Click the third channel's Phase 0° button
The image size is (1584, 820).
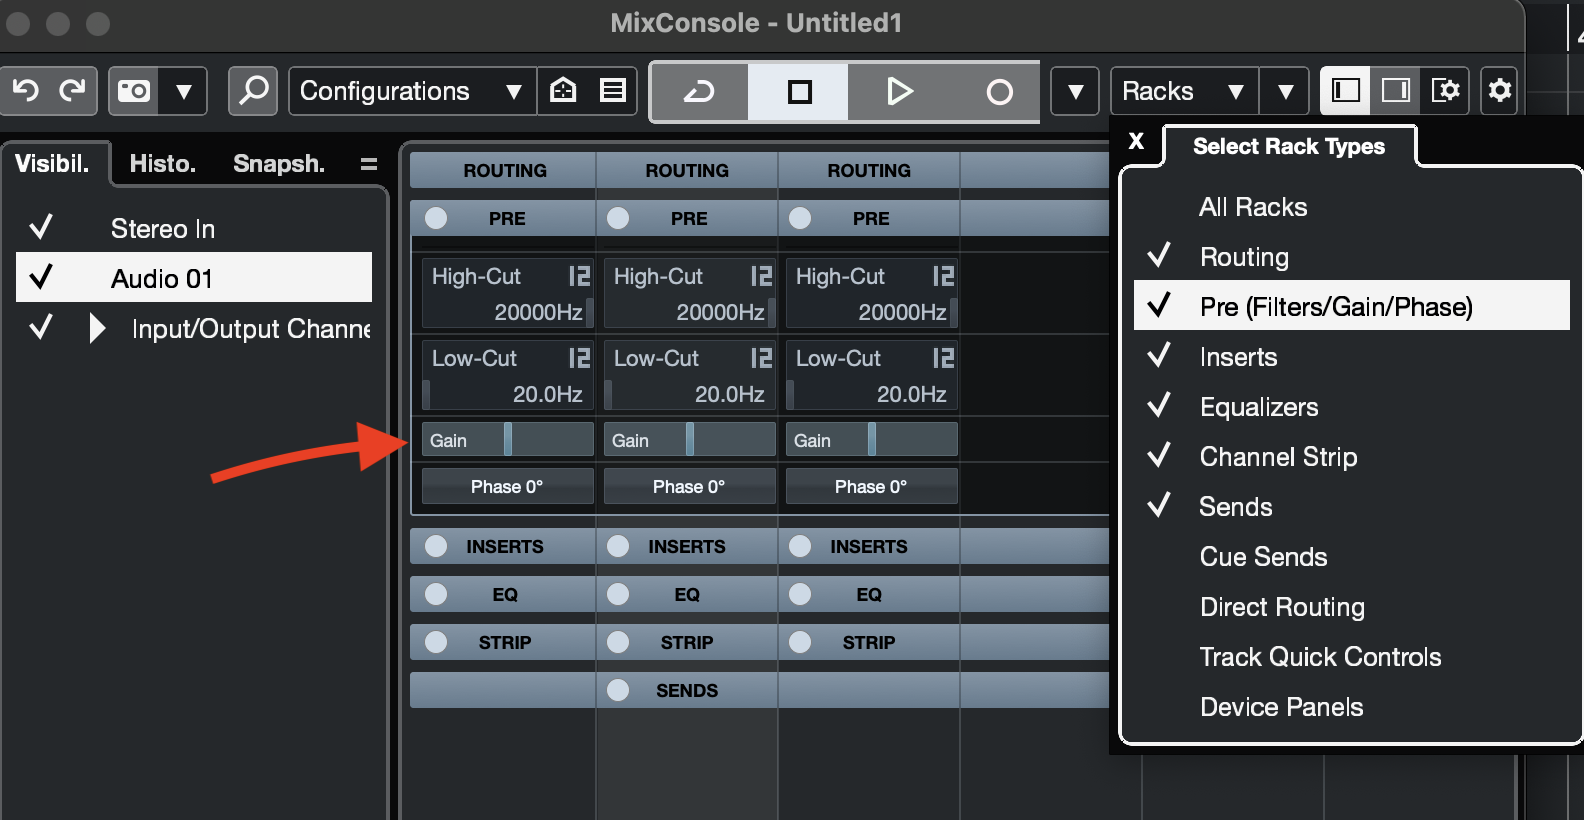(x=872, y=487)
